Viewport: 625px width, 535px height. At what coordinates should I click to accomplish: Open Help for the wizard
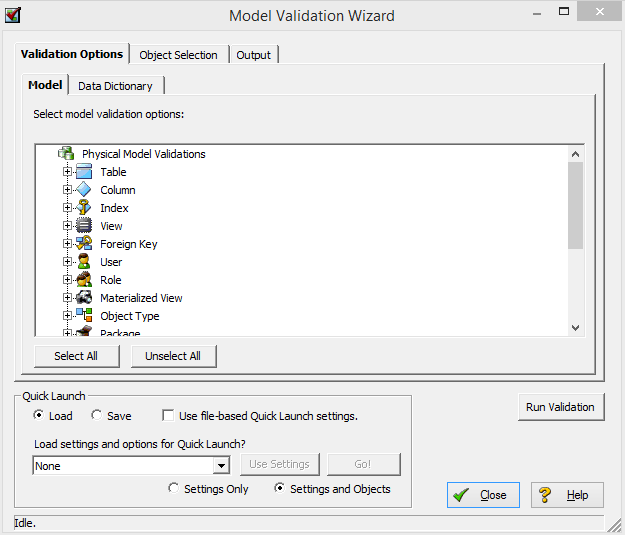(567, 495)
